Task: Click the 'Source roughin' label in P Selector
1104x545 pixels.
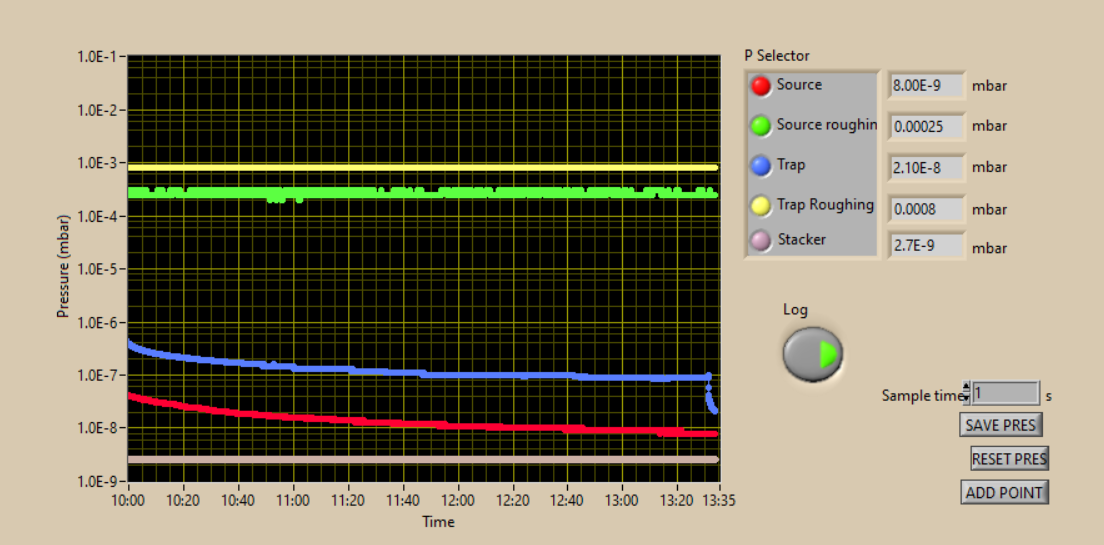Action: tap(827, 125)
